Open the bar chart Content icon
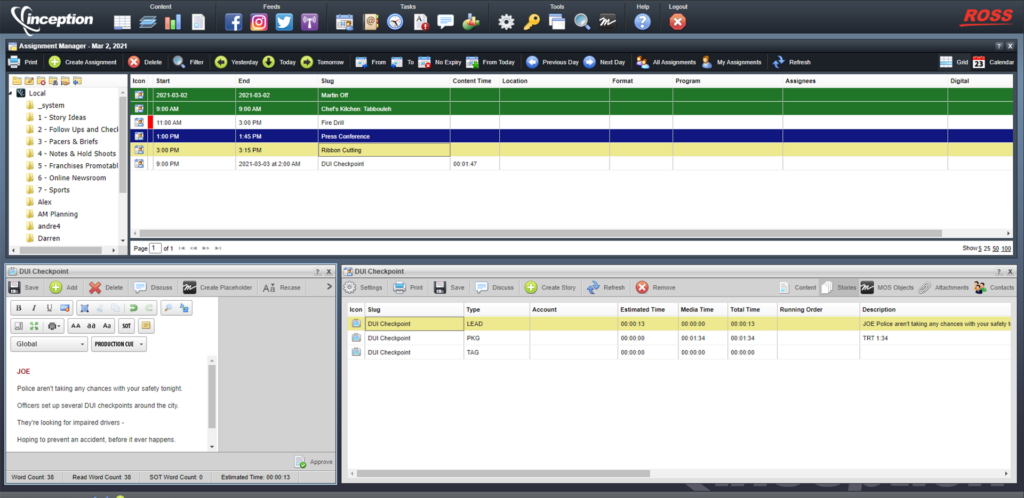This screenshot has height=498, width=1024. pos(173,22)
